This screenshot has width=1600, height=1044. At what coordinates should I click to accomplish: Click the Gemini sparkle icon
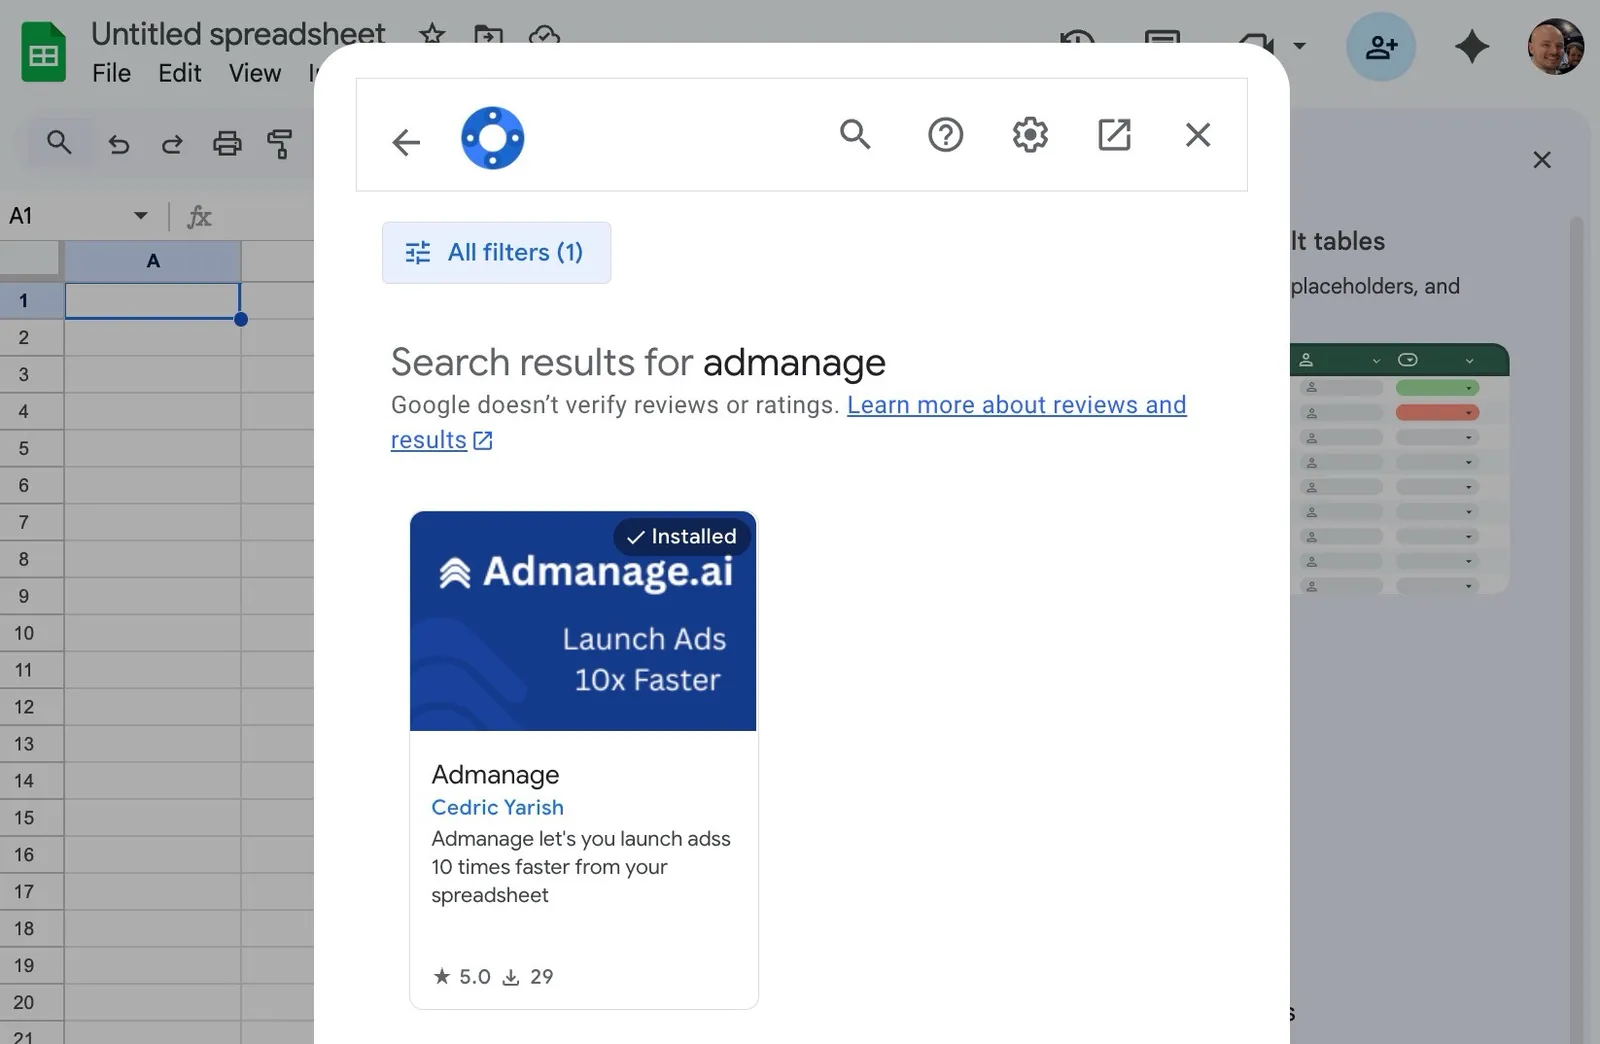tap(1471, 46)
